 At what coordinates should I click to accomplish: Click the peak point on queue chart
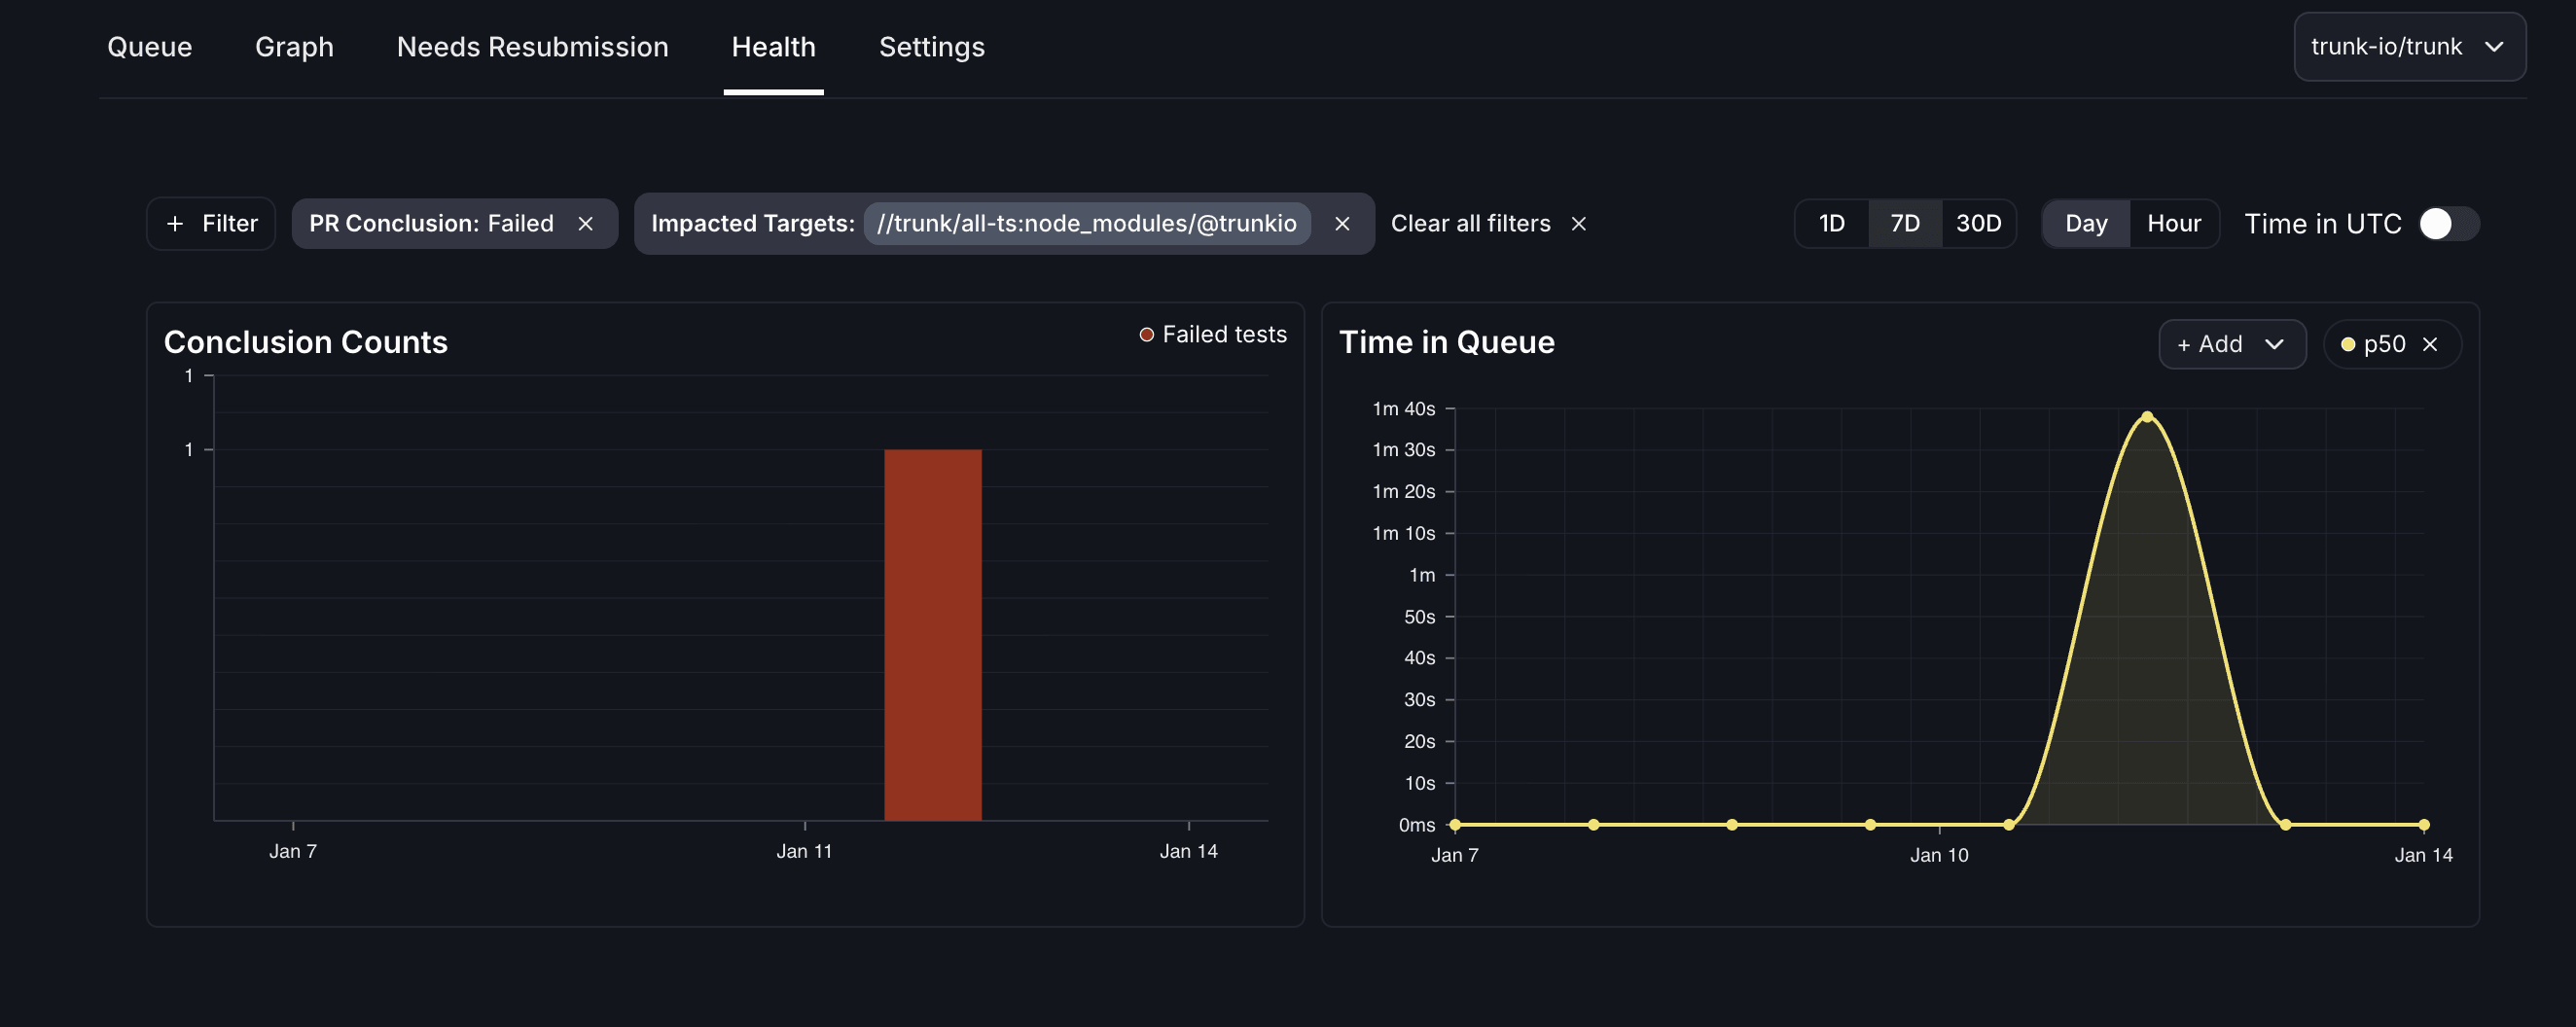point(2147,417)
